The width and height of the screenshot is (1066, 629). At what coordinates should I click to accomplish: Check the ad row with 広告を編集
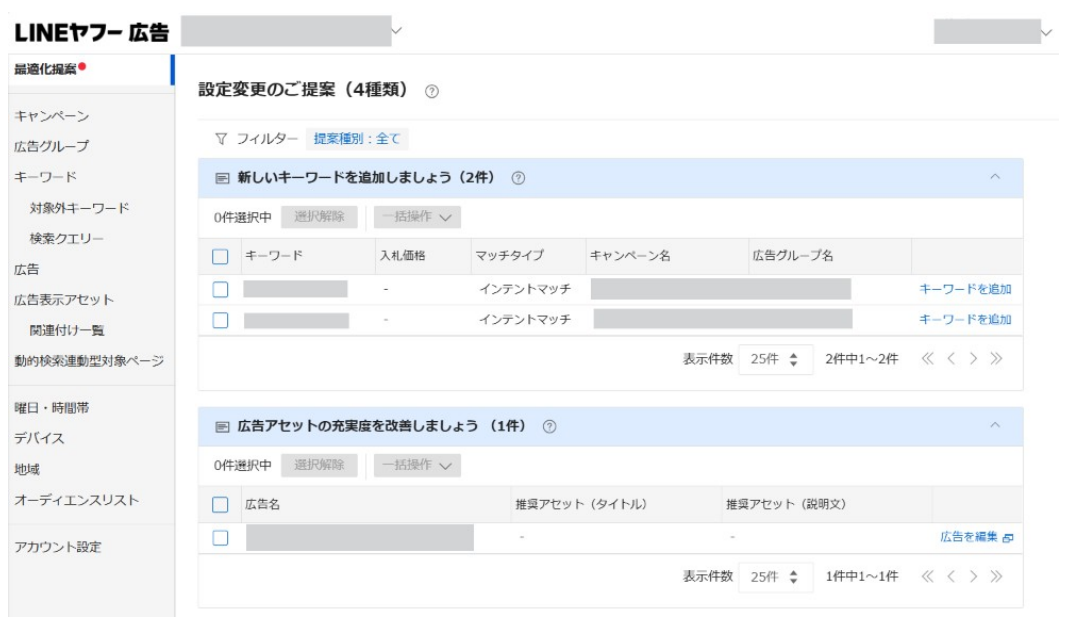pyautogui.click(x=220, y=538)
